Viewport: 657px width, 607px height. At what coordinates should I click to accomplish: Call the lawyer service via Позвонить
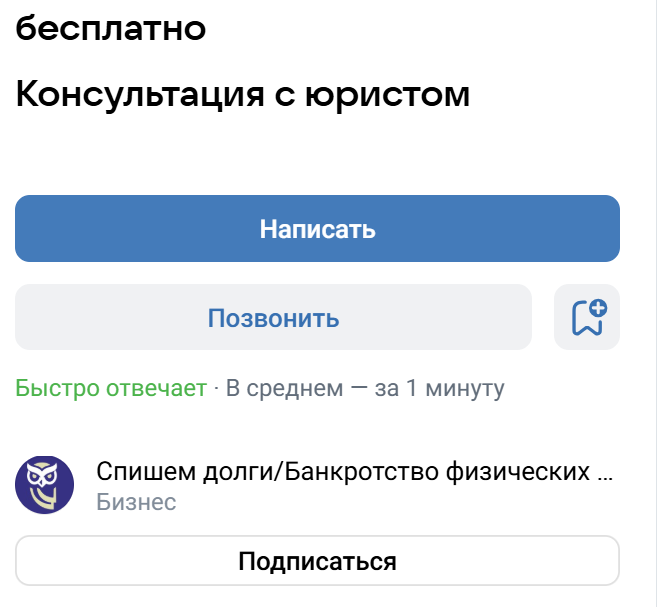pos(273,318)
